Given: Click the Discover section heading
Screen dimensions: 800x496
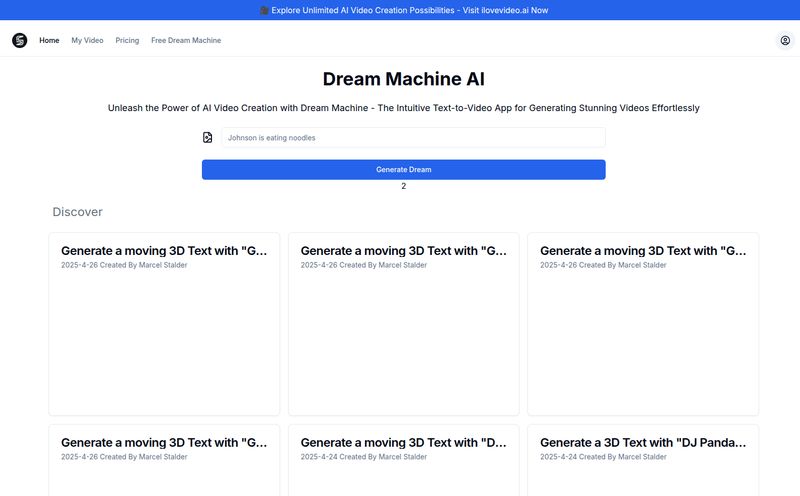Looking at the screenshot, I should click(78, 212).
